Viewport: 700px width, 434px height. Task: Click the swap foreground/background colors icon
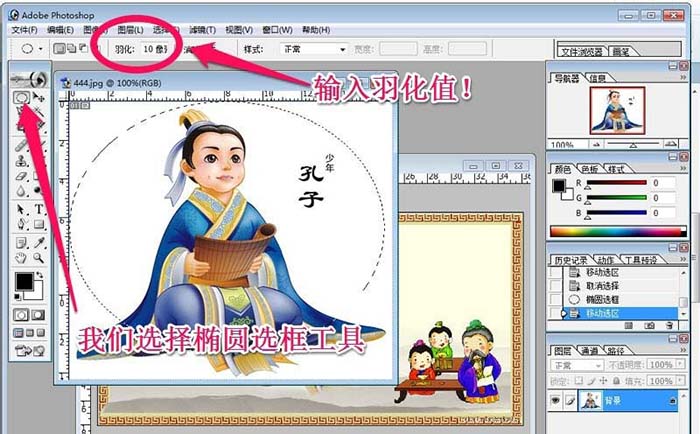pos(40,275)
